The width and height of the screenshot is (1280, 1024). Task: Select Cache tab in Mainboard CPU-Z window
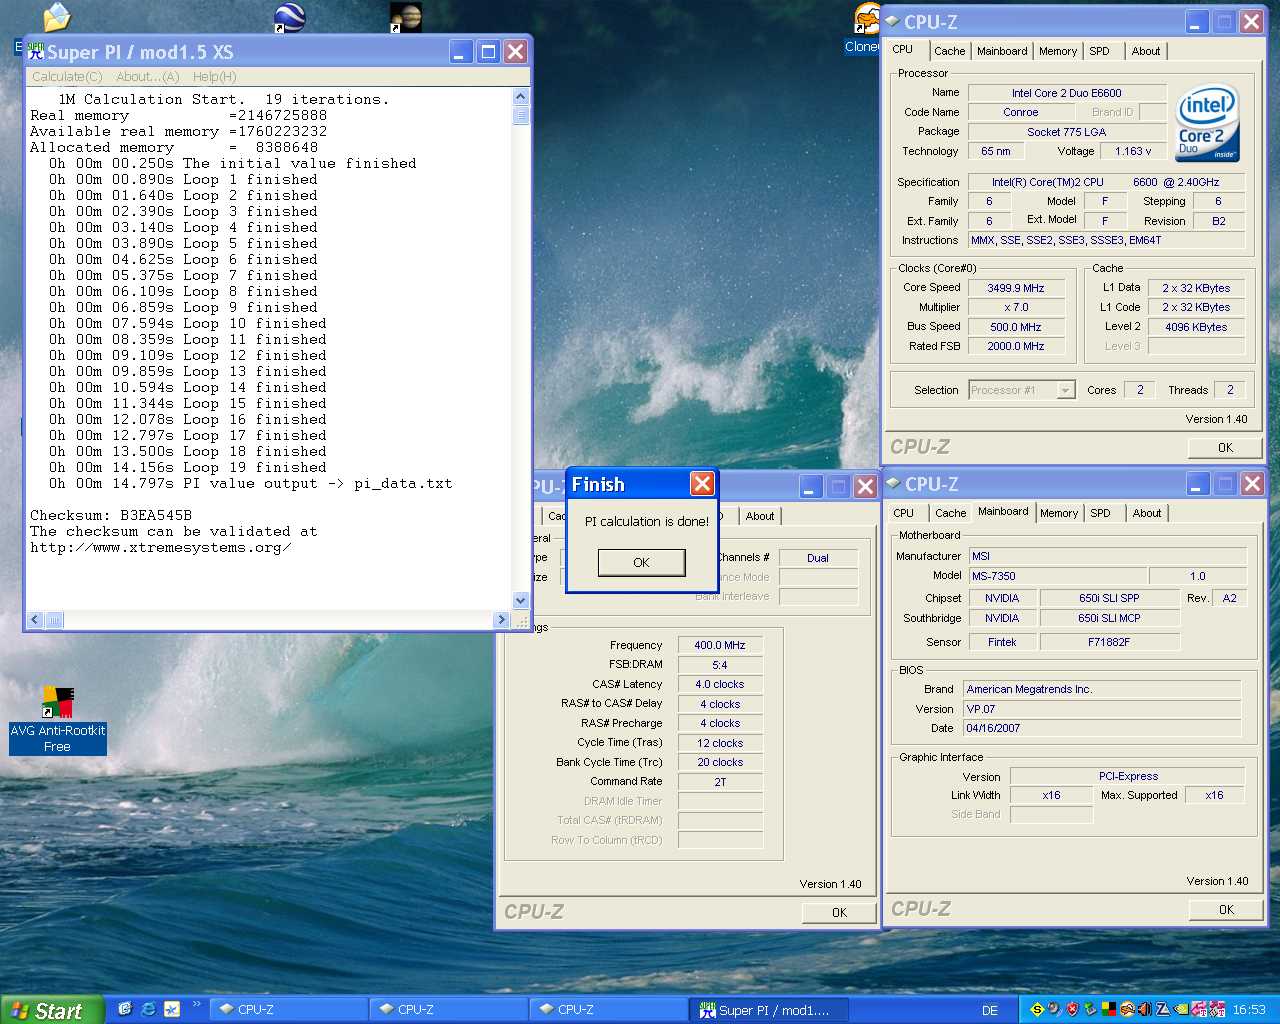click(950, 513)
